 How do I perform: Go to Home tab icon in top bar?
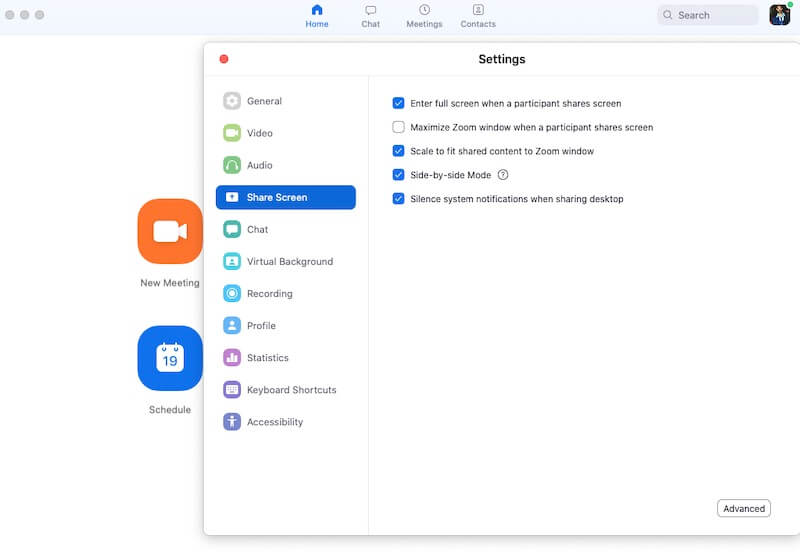pos(317,10)
